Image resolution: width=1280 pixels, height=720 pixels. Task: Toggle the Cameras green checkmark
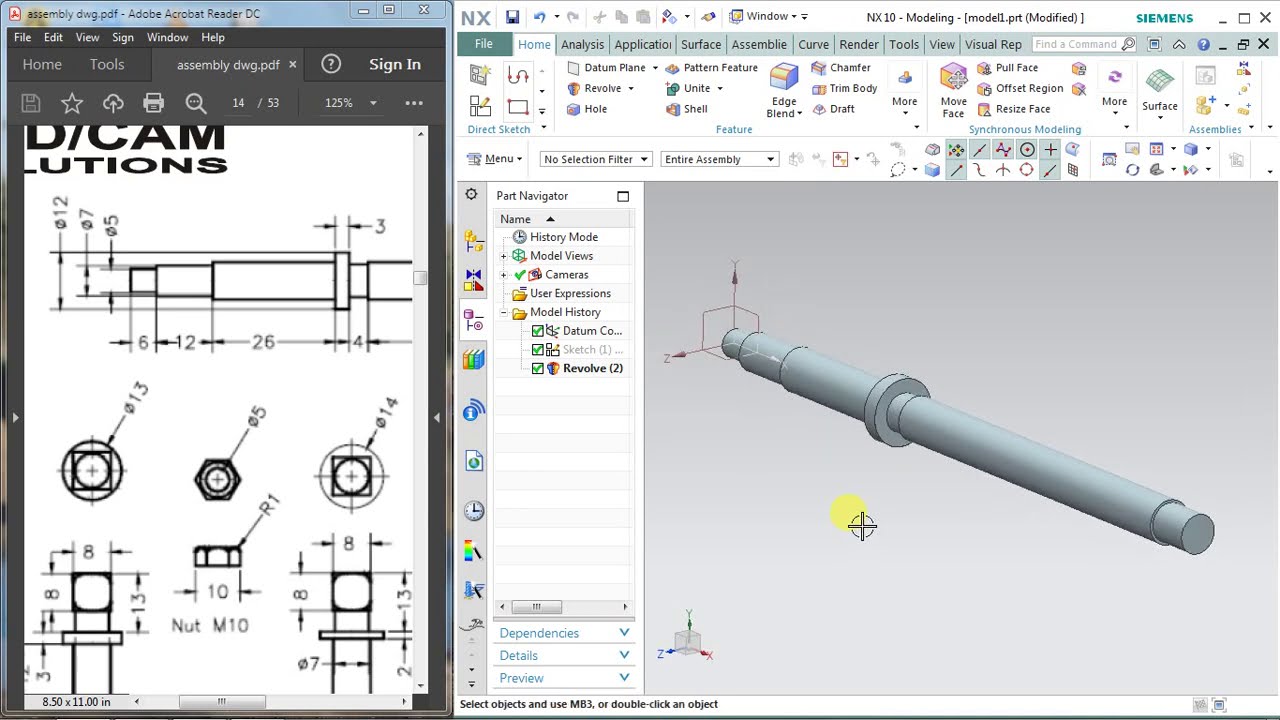click(x=520, y=275)
